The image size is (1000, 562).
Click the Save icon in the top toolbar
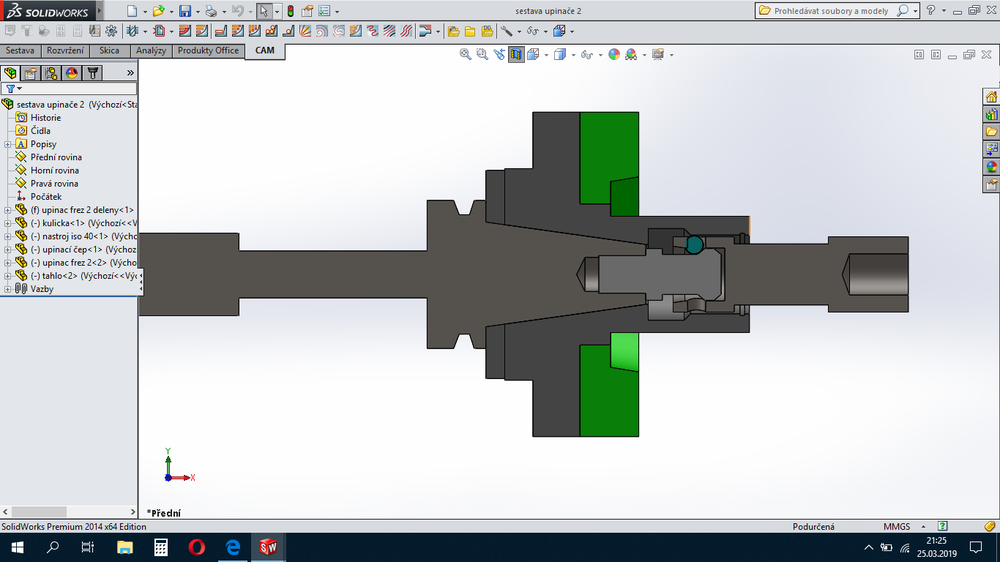[184, 11]
